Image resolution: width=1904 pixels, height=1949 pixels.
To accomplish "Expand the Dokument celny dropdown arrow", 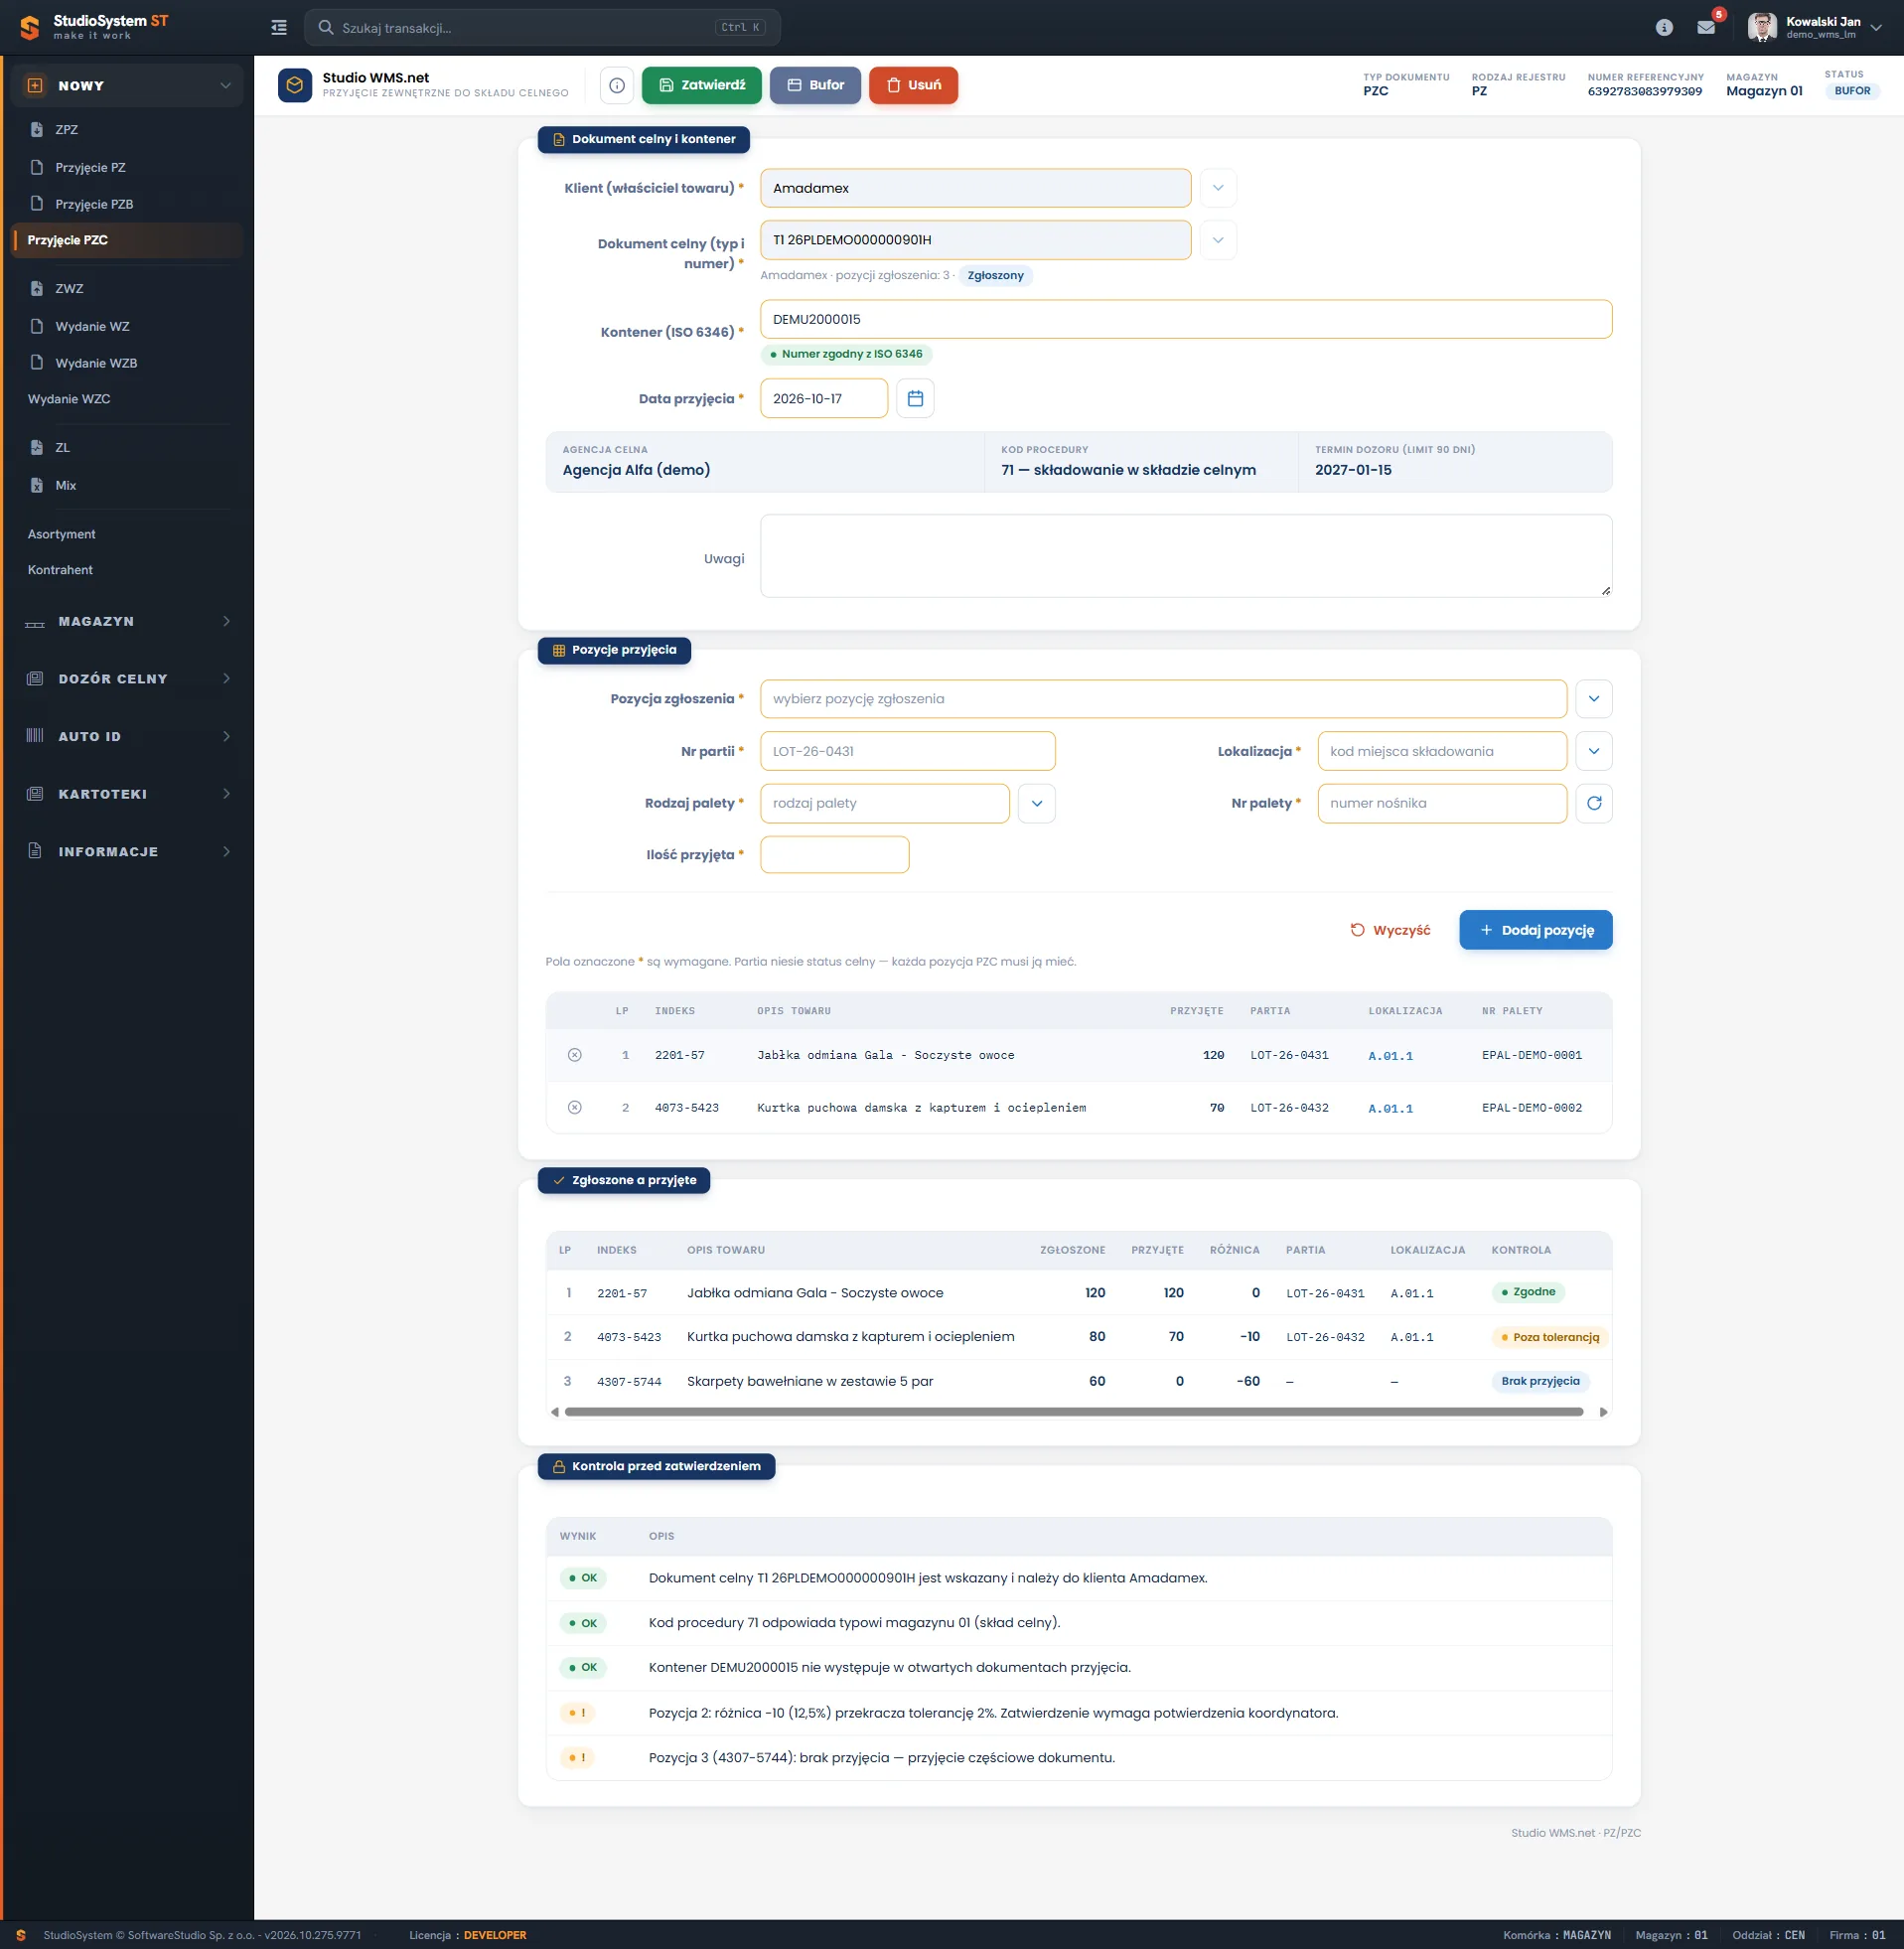I will point(1218,240).
